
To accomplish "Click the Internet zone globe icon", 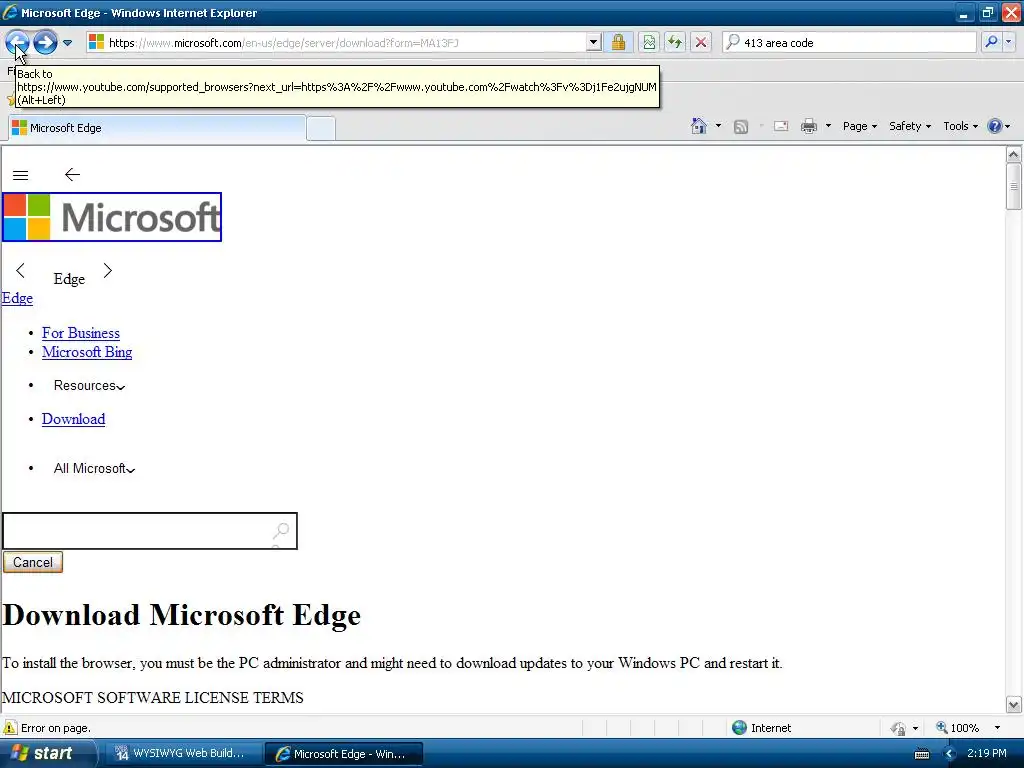I will point(739,728).
